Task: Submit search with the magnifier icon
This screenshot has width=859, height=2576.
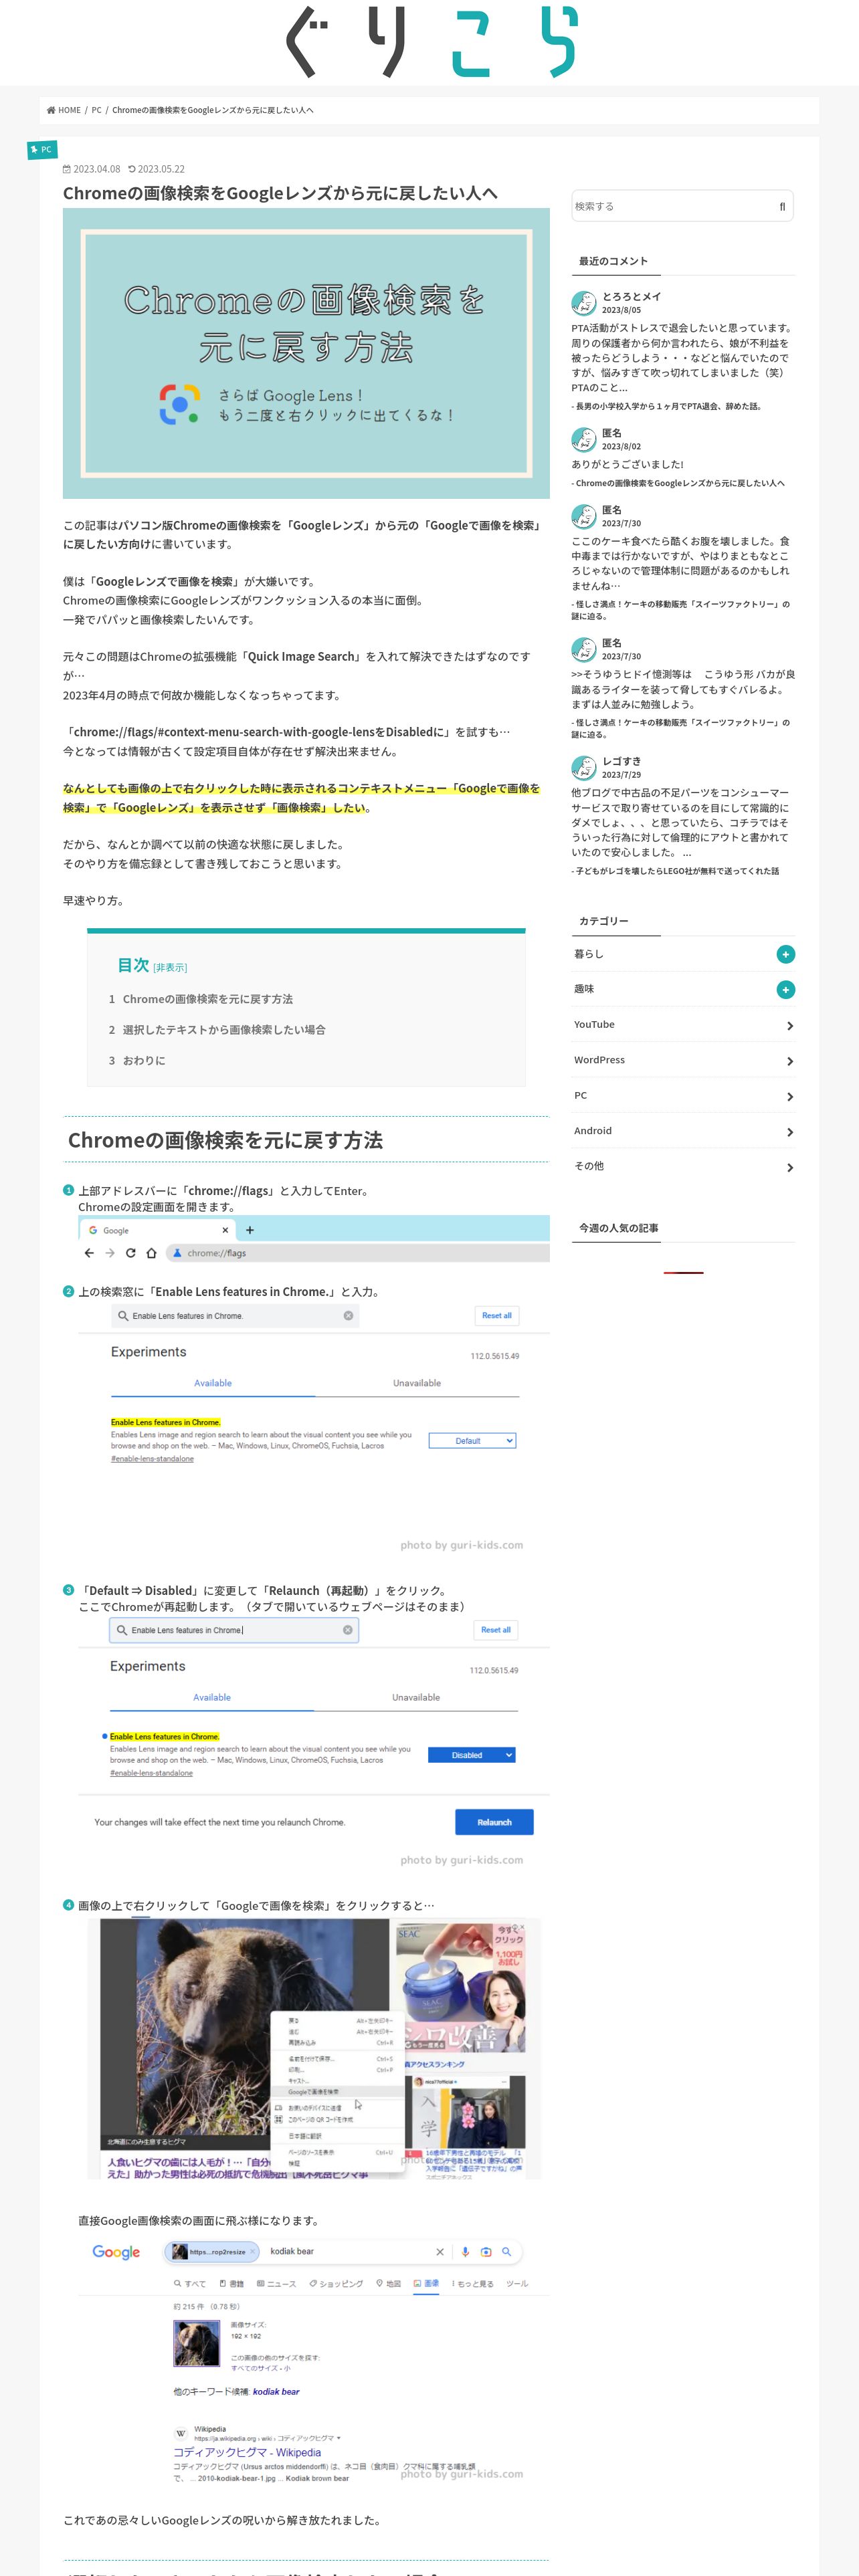Action: click(782, 206)
